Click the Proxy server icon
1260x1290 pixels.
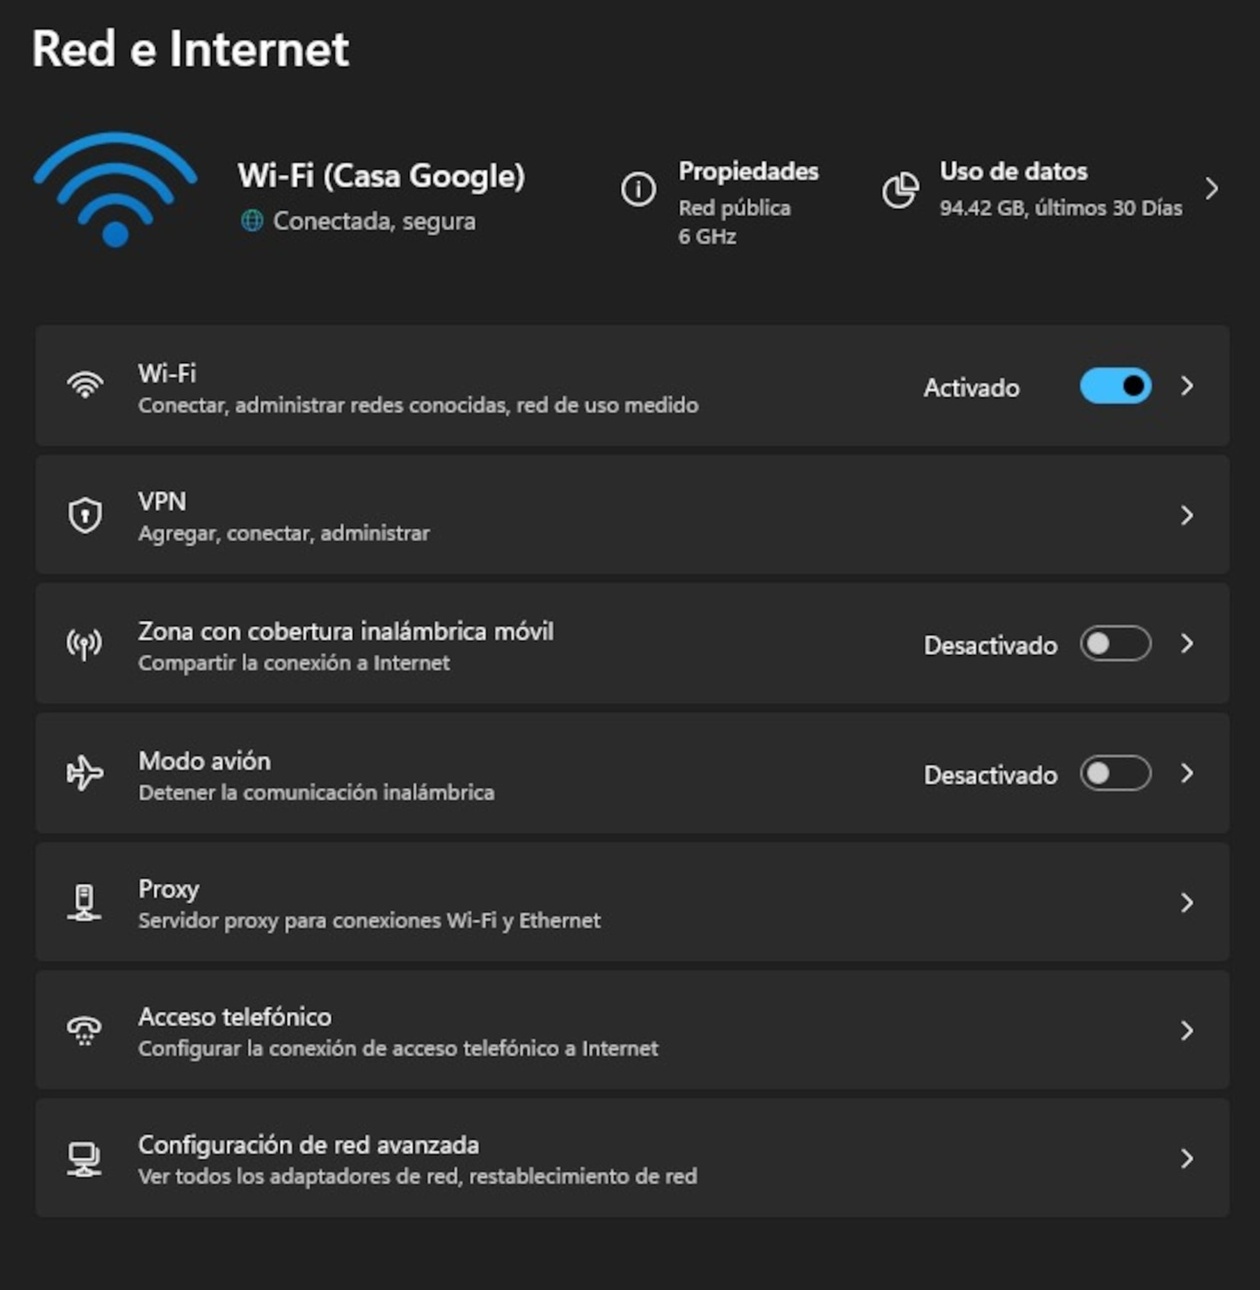pyautogui.click(x=87, y=901)
